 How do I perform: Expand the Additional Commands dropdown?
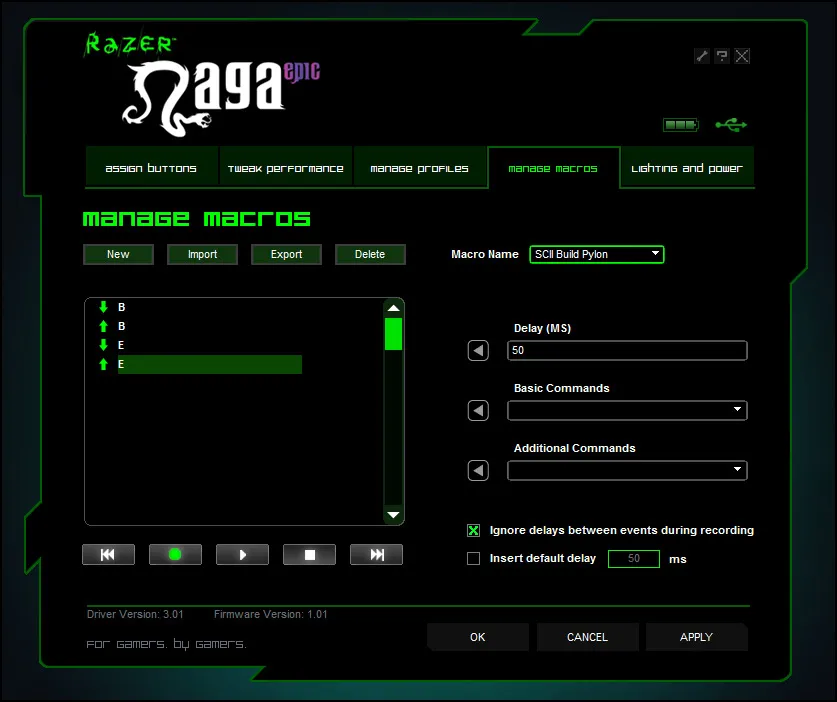627,470
